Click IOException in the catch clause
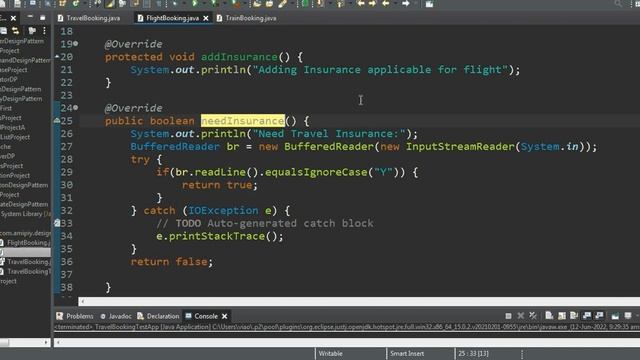The width and height of the screenshot is (640, 360). (x=223, y=211)
